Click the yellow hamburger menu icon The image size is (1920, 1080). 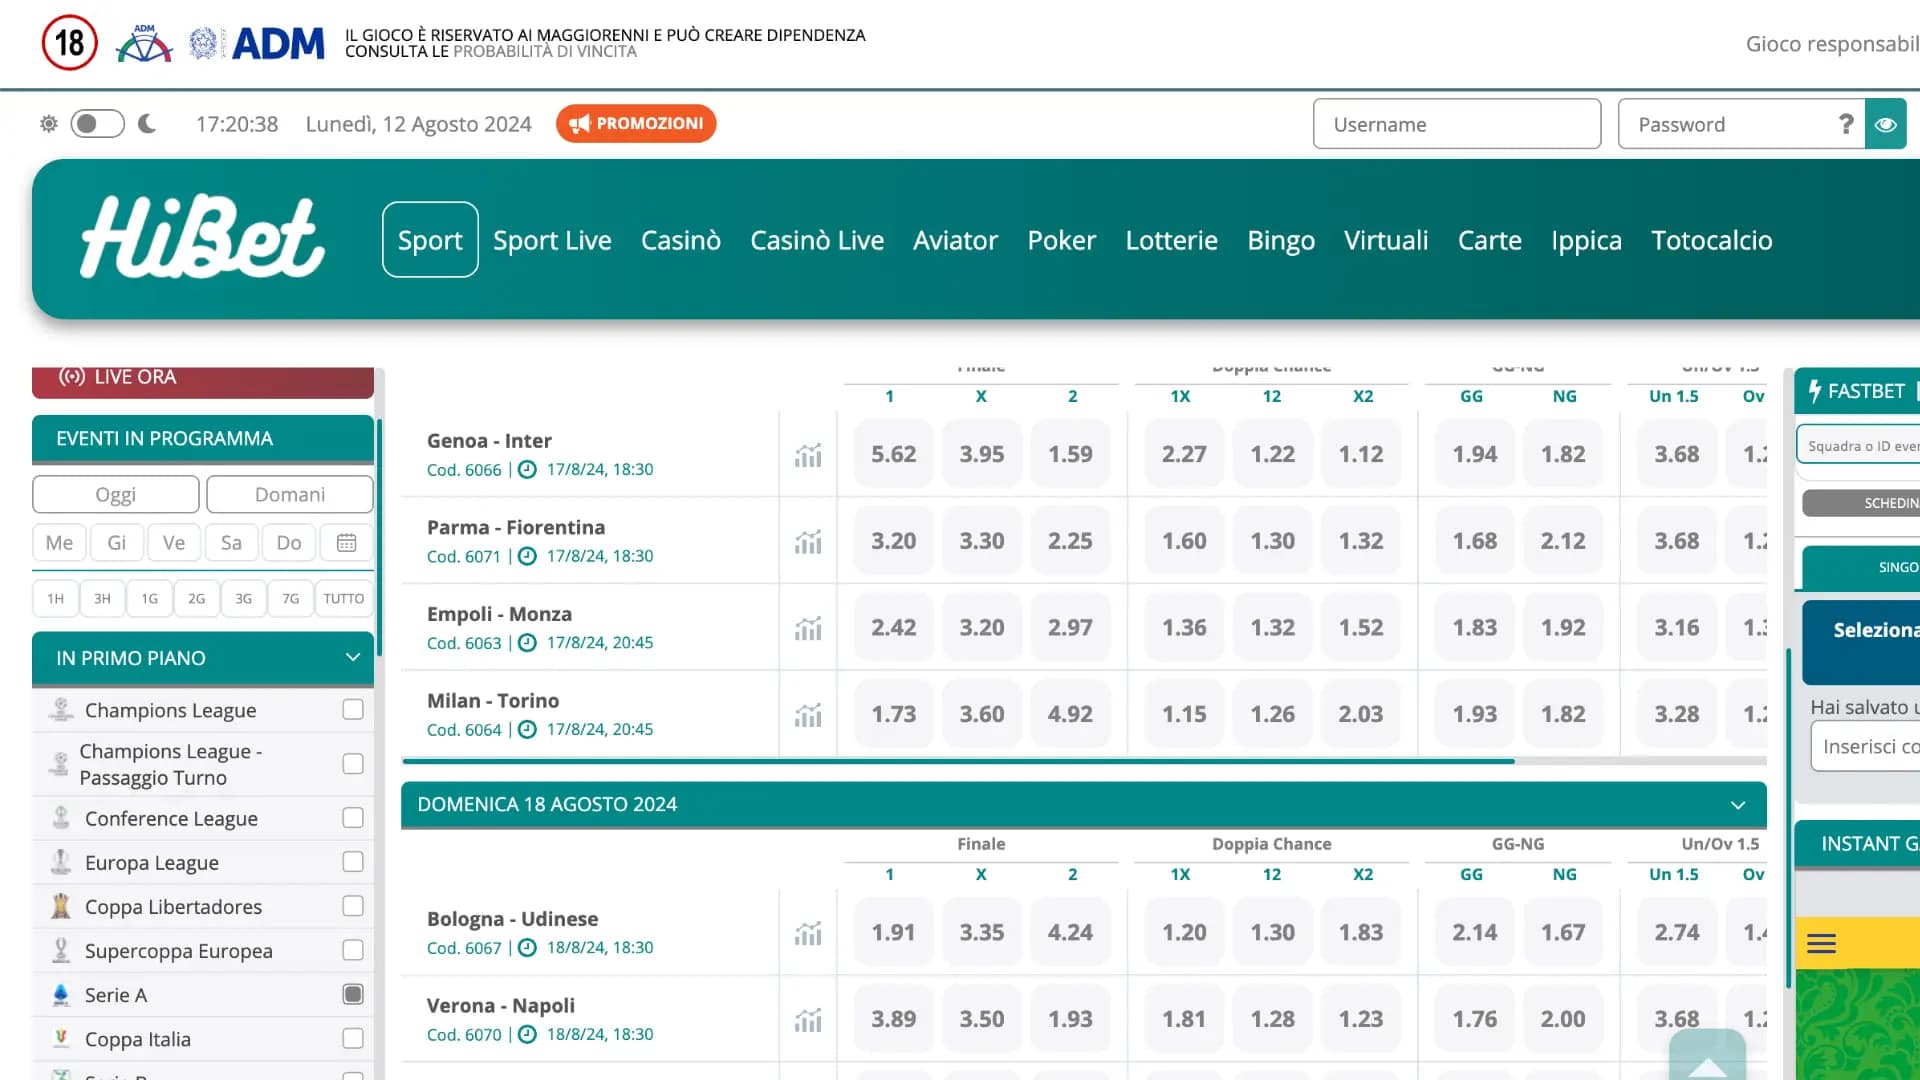point(1821,944)
